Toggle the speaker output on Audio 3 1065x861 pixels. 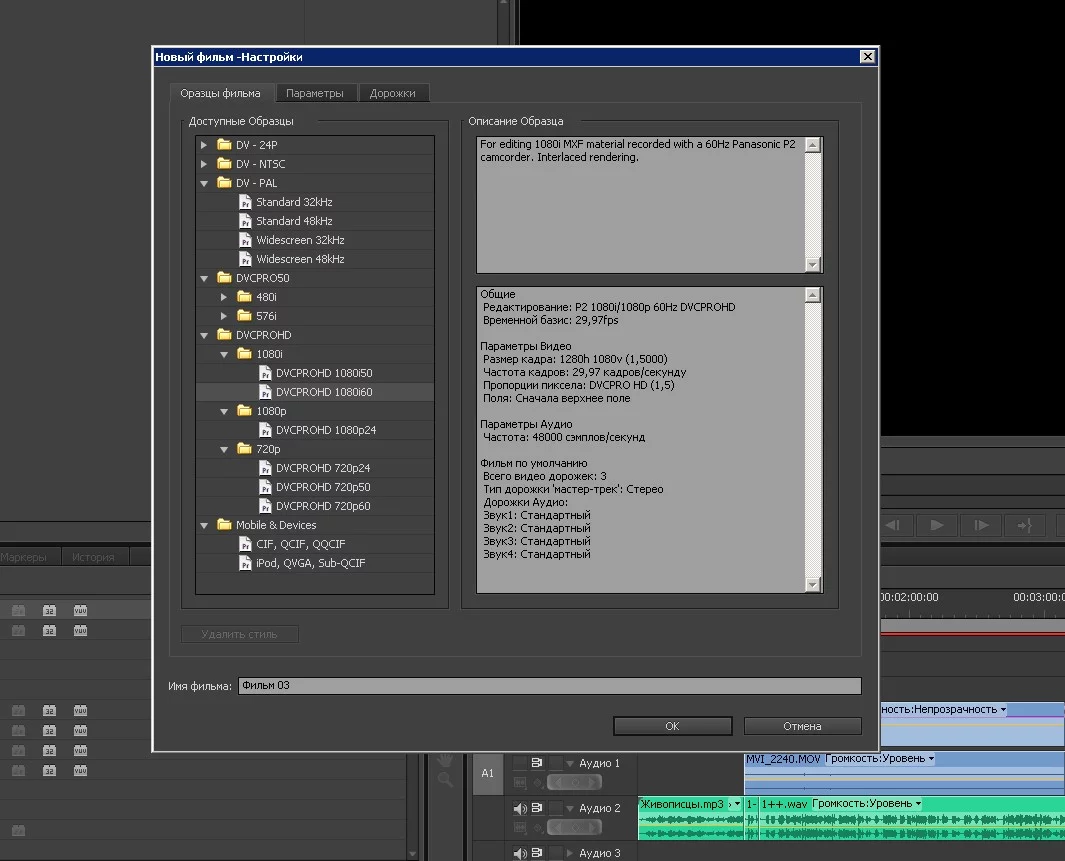point(520,853)
